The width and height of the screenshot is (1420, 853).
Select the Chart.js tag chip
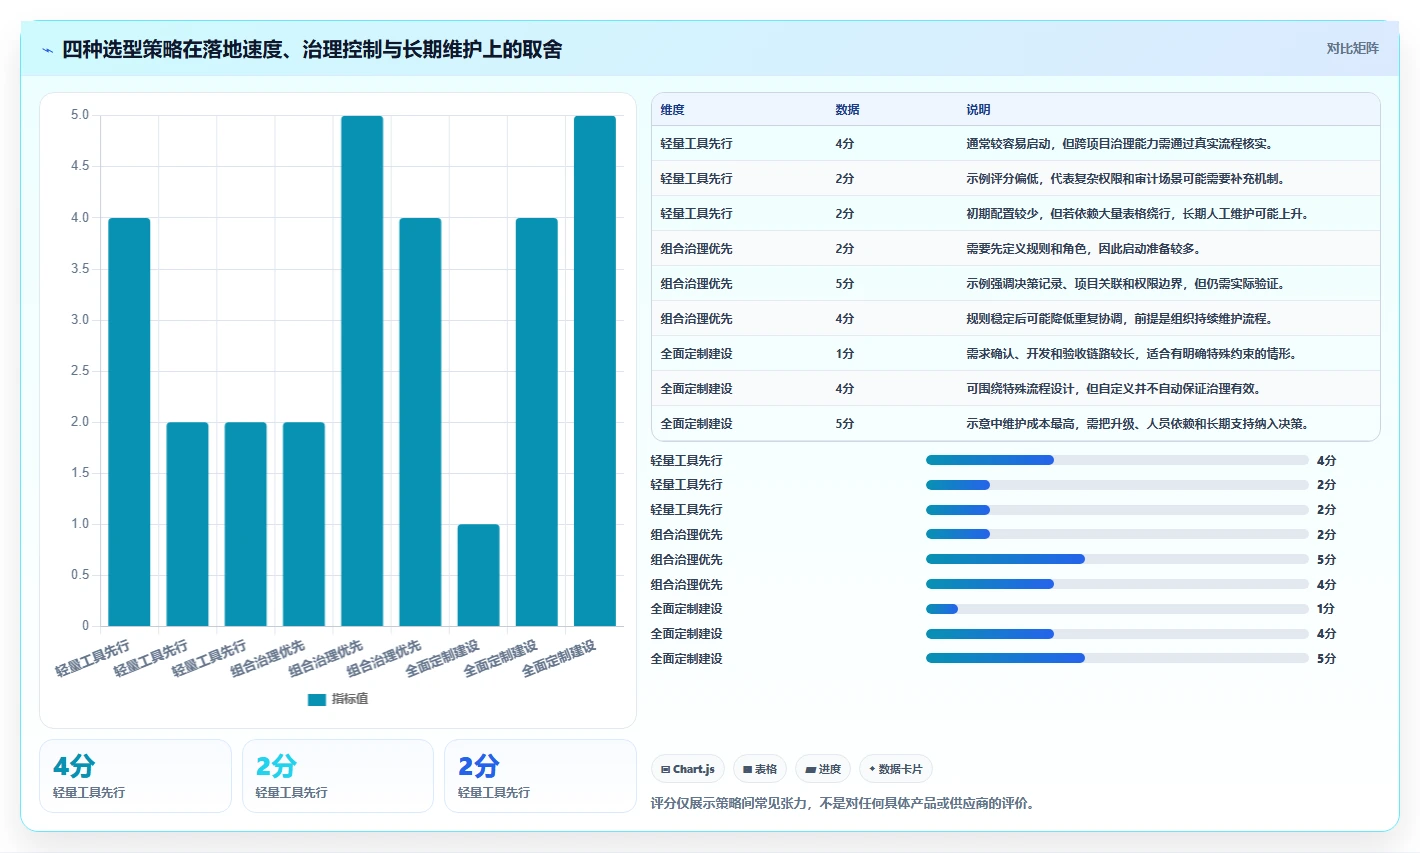pos(688,769)
